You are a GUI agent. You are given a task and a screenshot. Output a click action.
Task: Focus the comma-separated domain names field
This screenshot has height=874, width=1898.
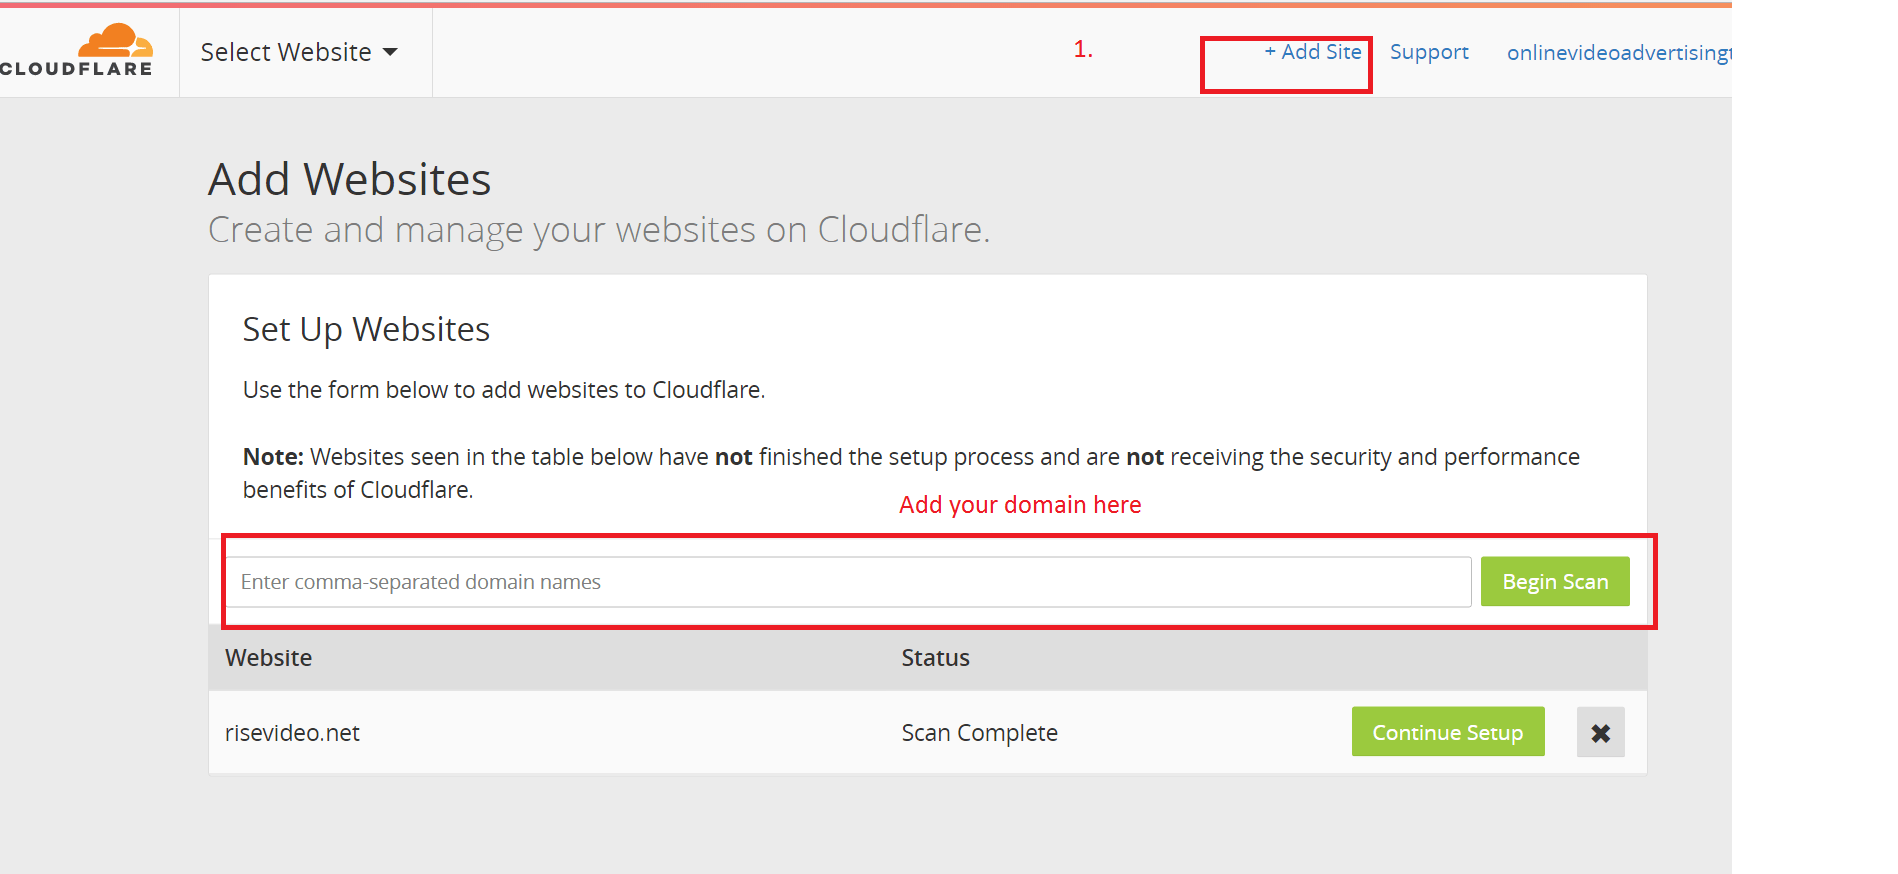(849, 582)
